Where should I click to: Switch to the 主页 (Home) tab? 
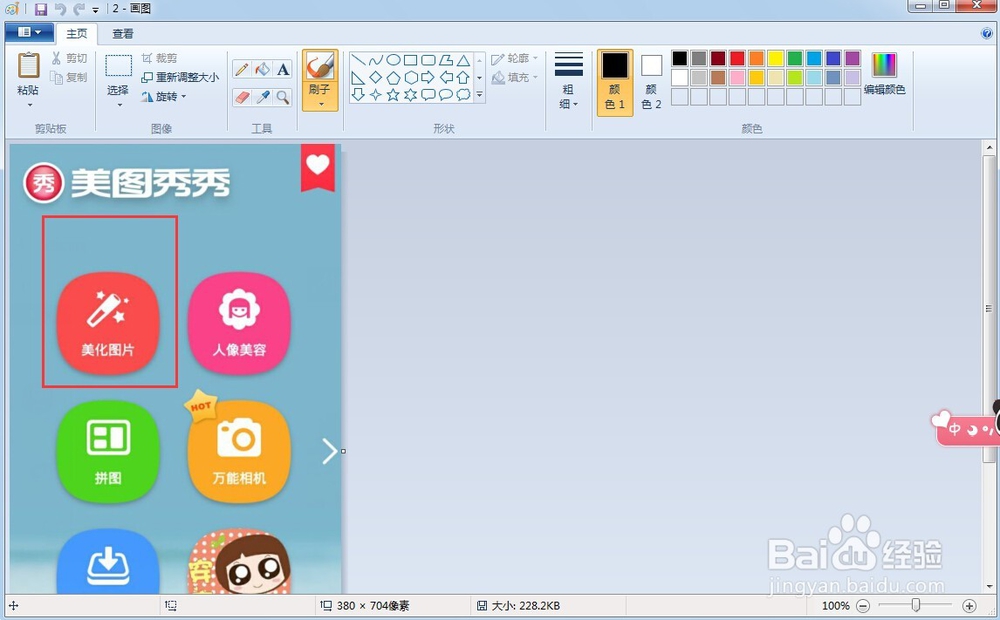[x=77, y=33]
